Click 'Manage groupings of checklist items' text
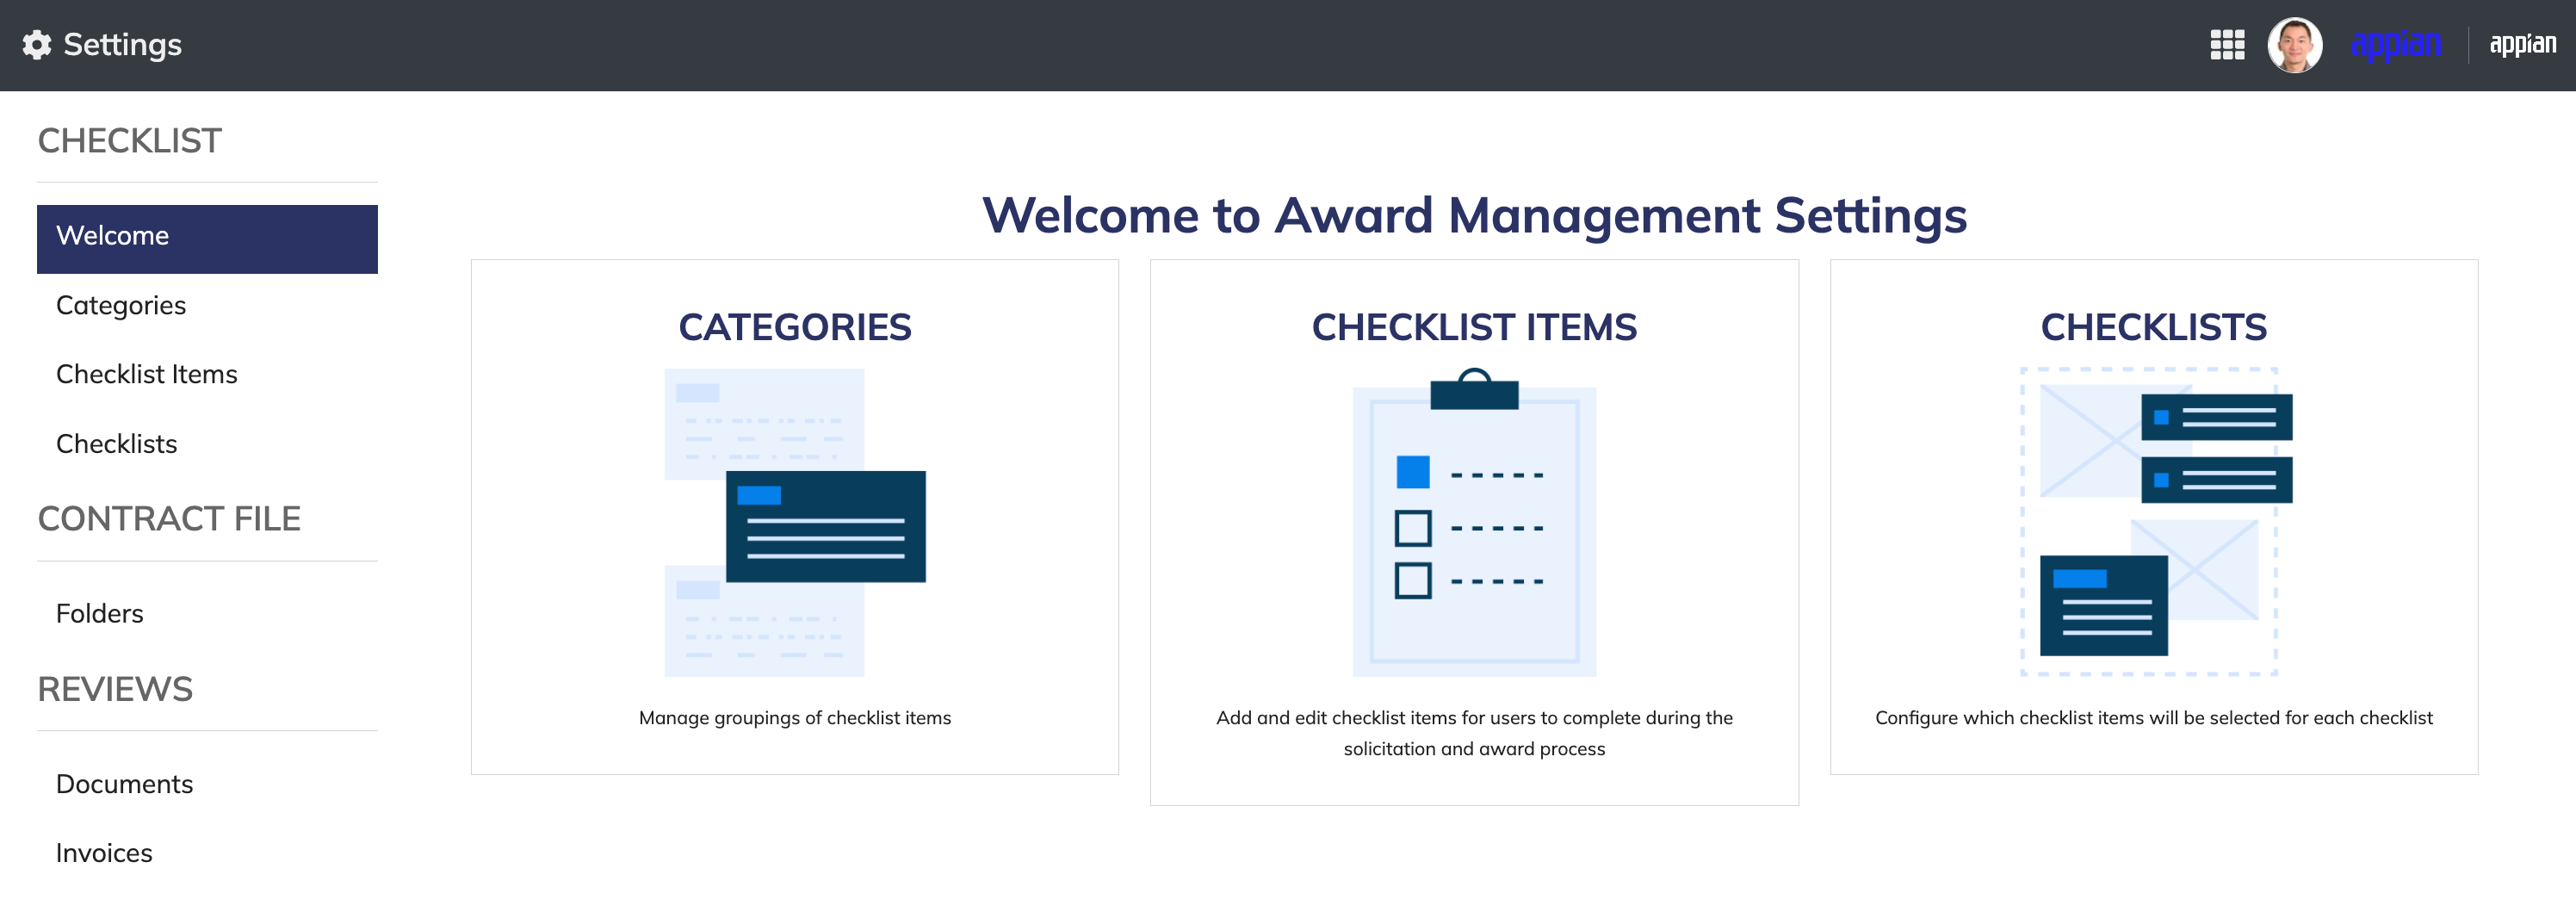 coord(795,718)
